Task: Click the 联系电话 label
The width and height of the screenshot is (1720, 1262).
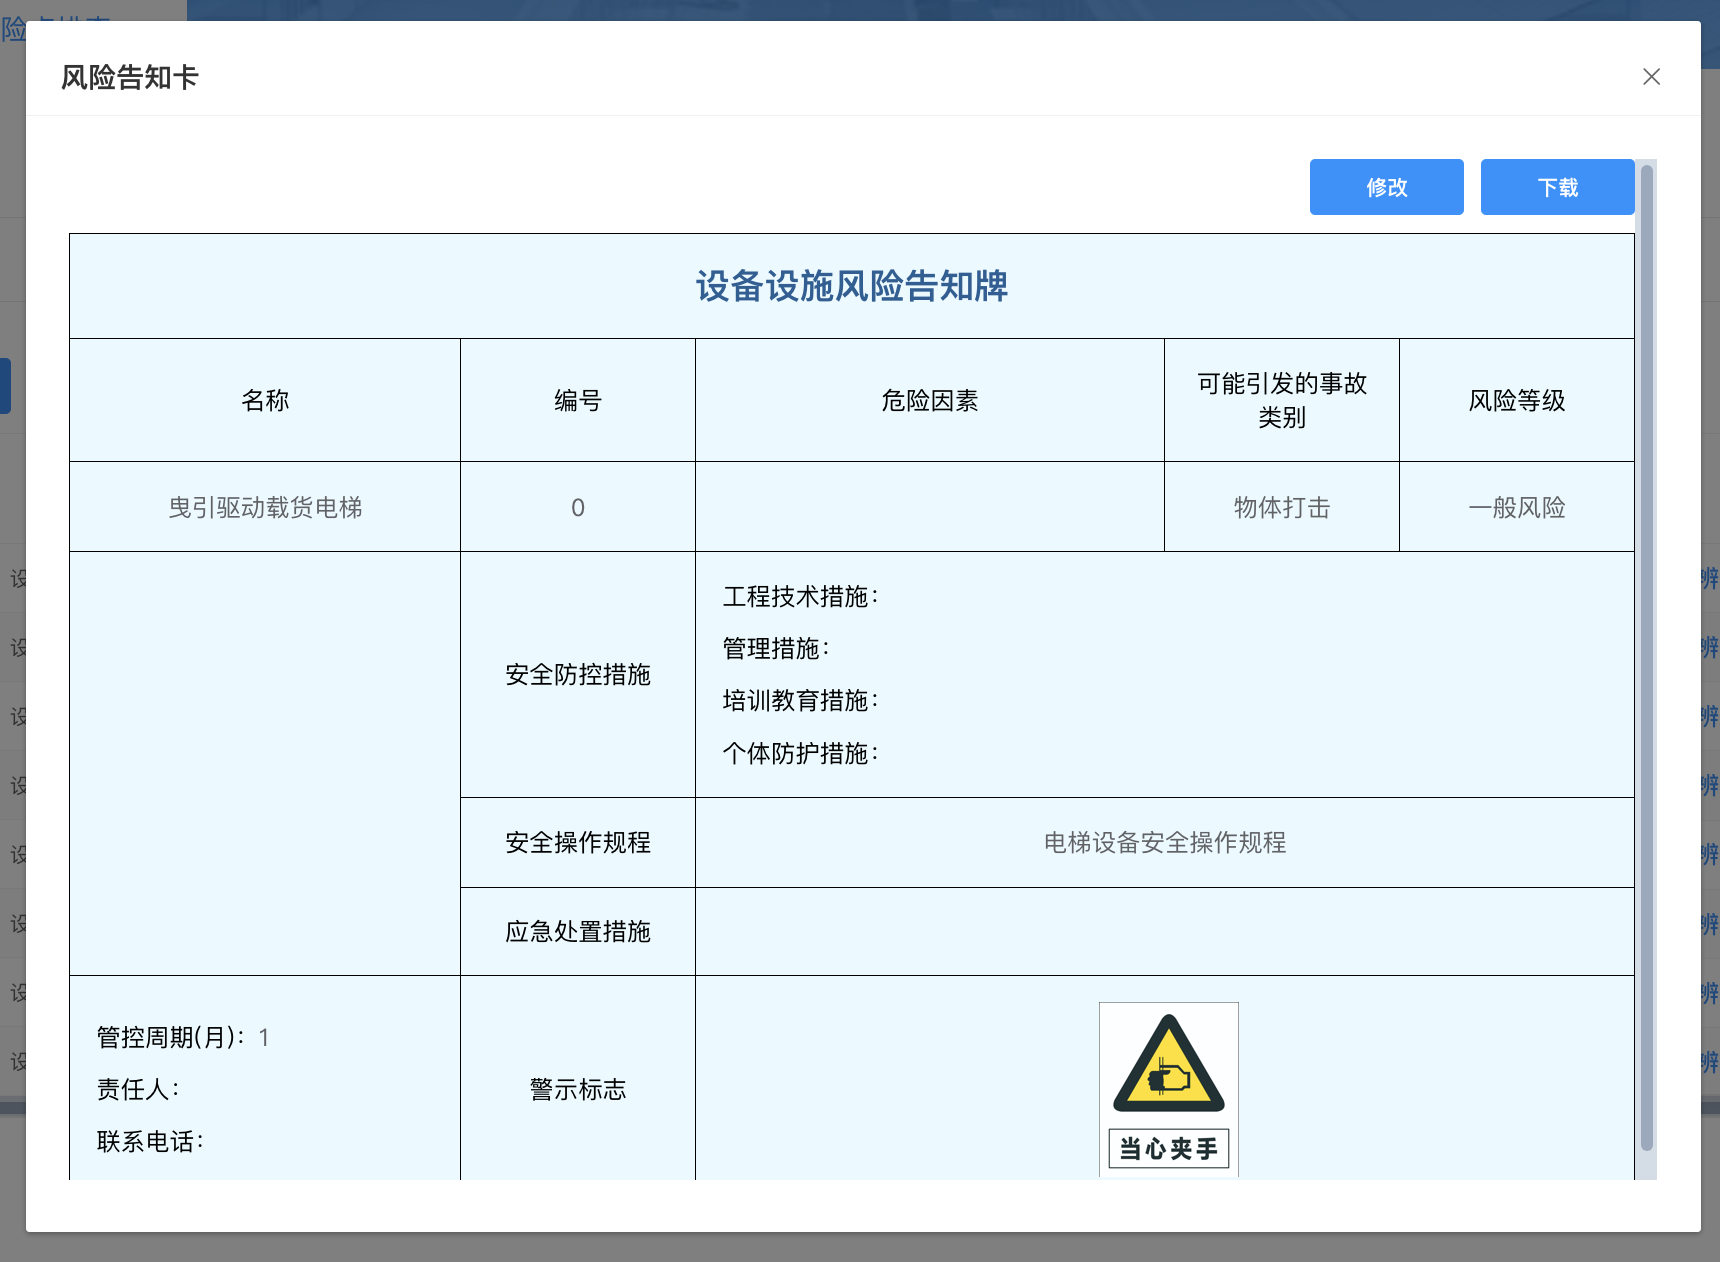Action: pos(150,1142)
